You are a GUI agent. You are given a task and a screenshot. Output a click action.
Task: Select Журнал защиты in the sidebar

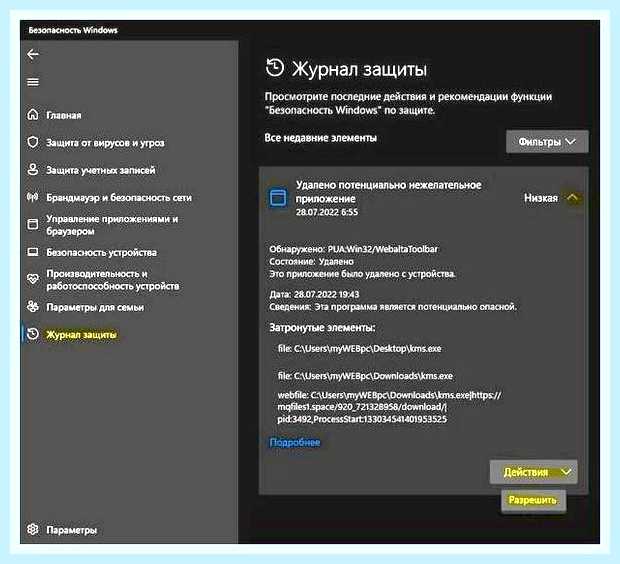pos(81,335)
